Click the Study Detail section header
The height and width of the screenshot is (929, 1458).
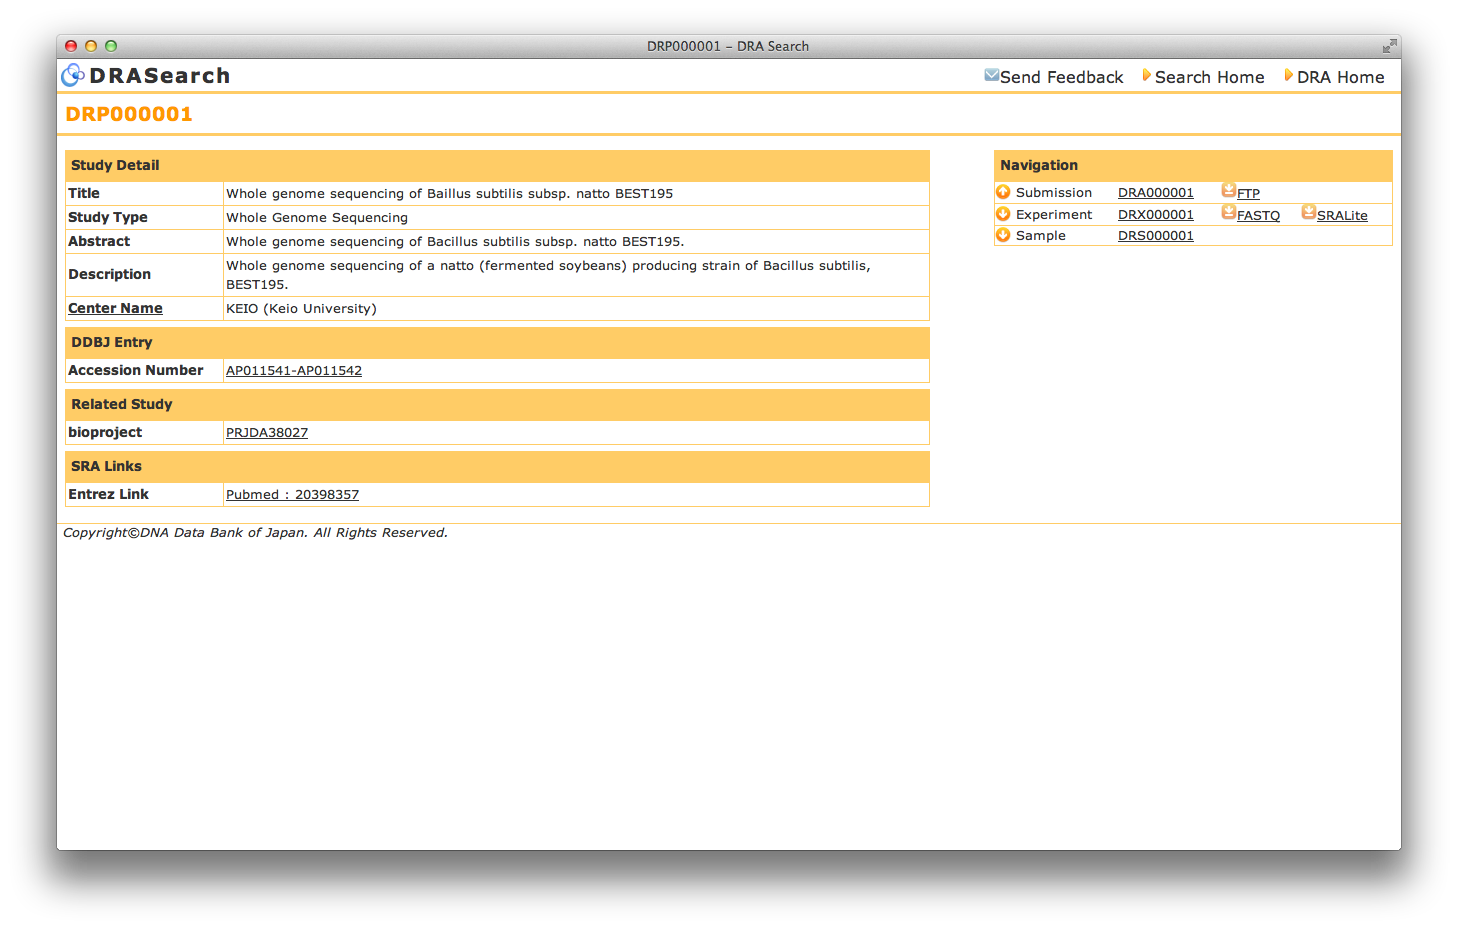497,165
